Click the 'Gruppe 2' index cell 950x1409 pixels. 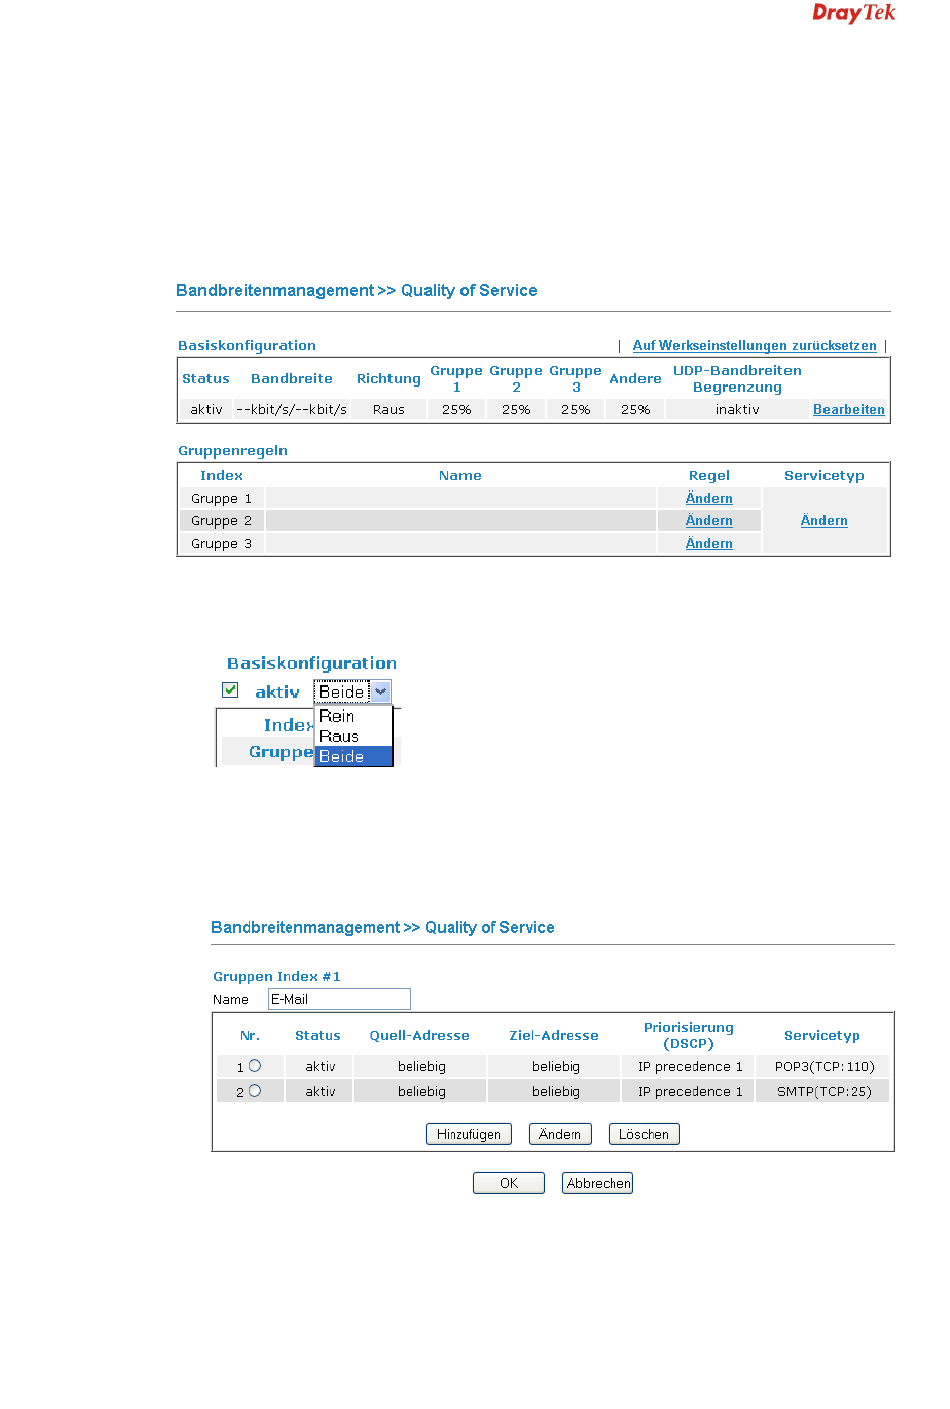(222, 521)
